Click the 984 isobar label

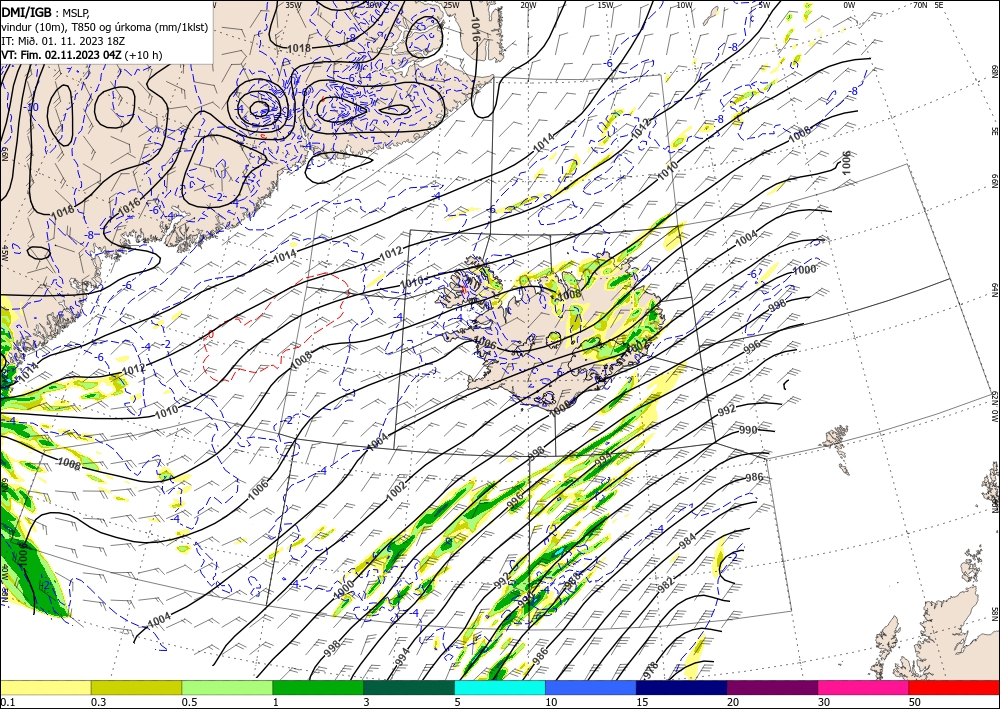click(x=688, y=541)
